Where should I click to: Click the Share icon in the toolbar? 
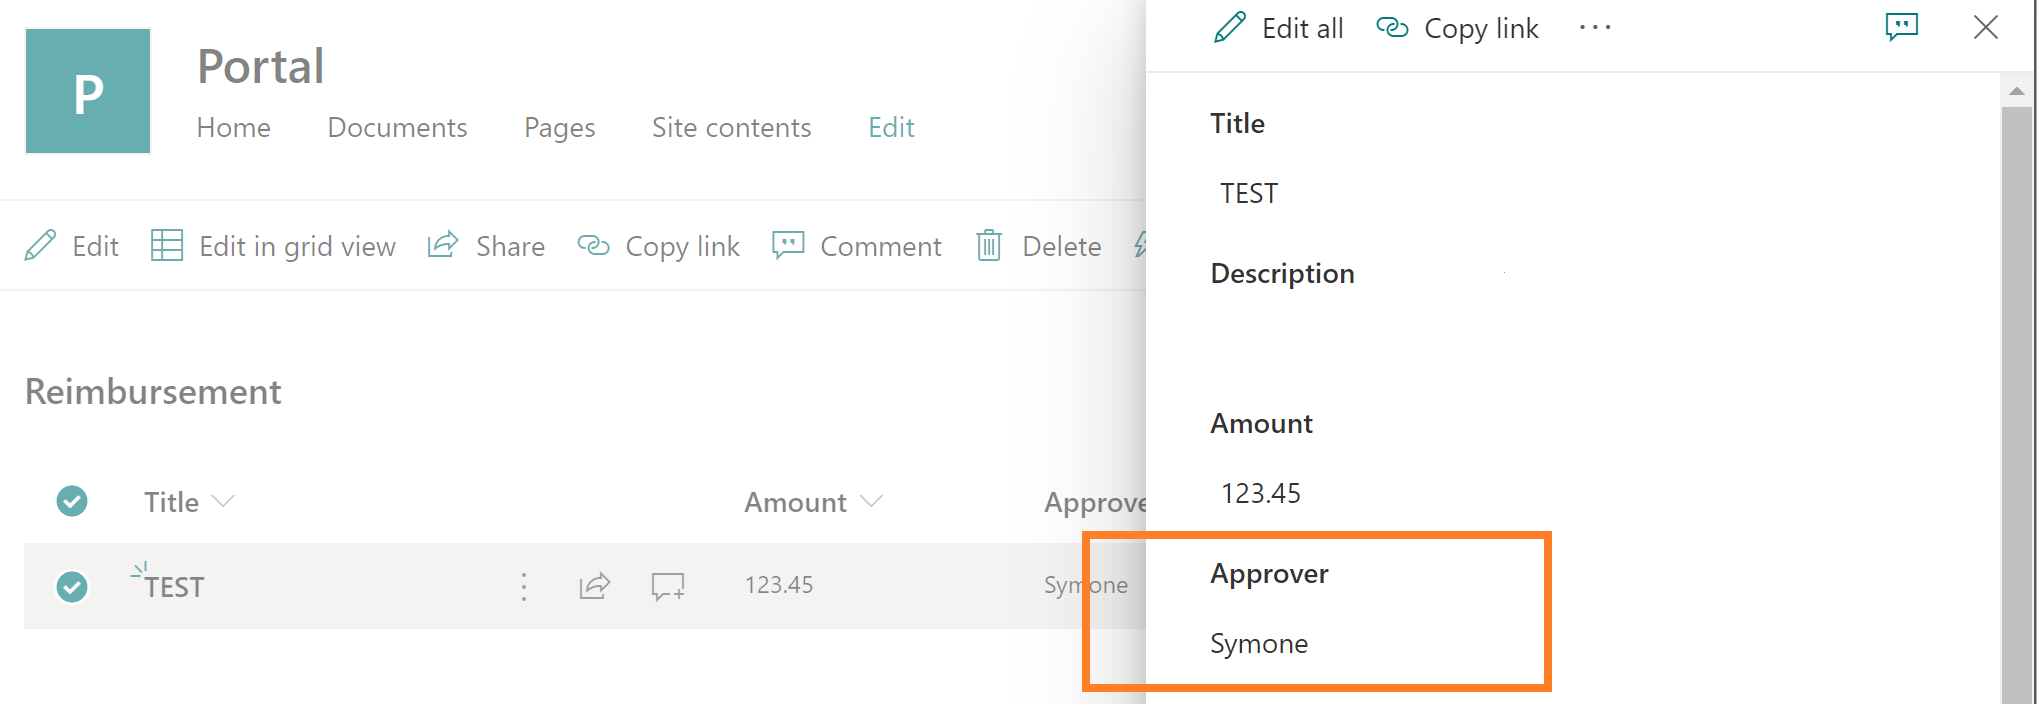click(x=487, y=245)
